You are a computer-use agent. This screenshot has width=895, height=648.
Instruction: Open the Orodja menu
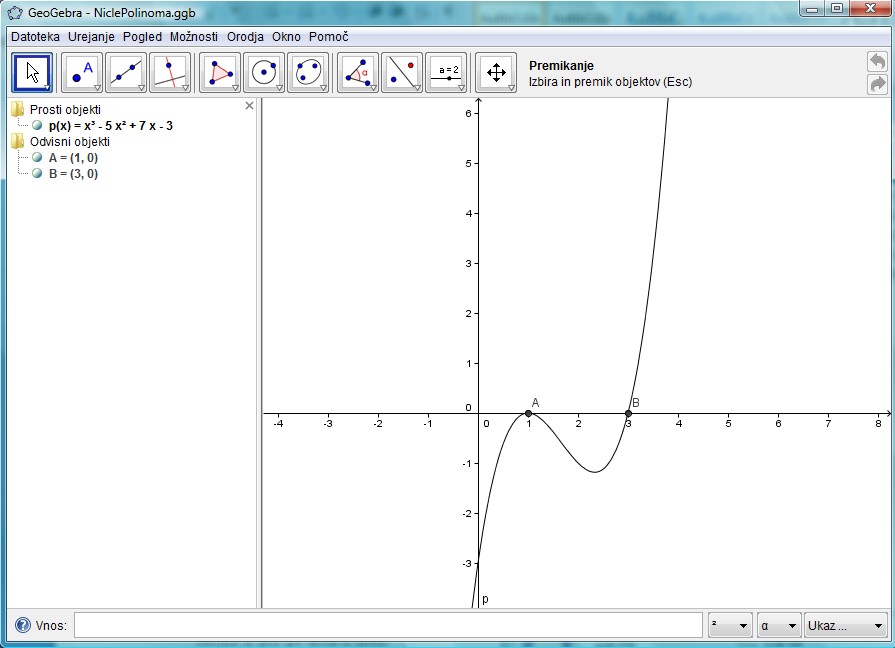point(245,36)
